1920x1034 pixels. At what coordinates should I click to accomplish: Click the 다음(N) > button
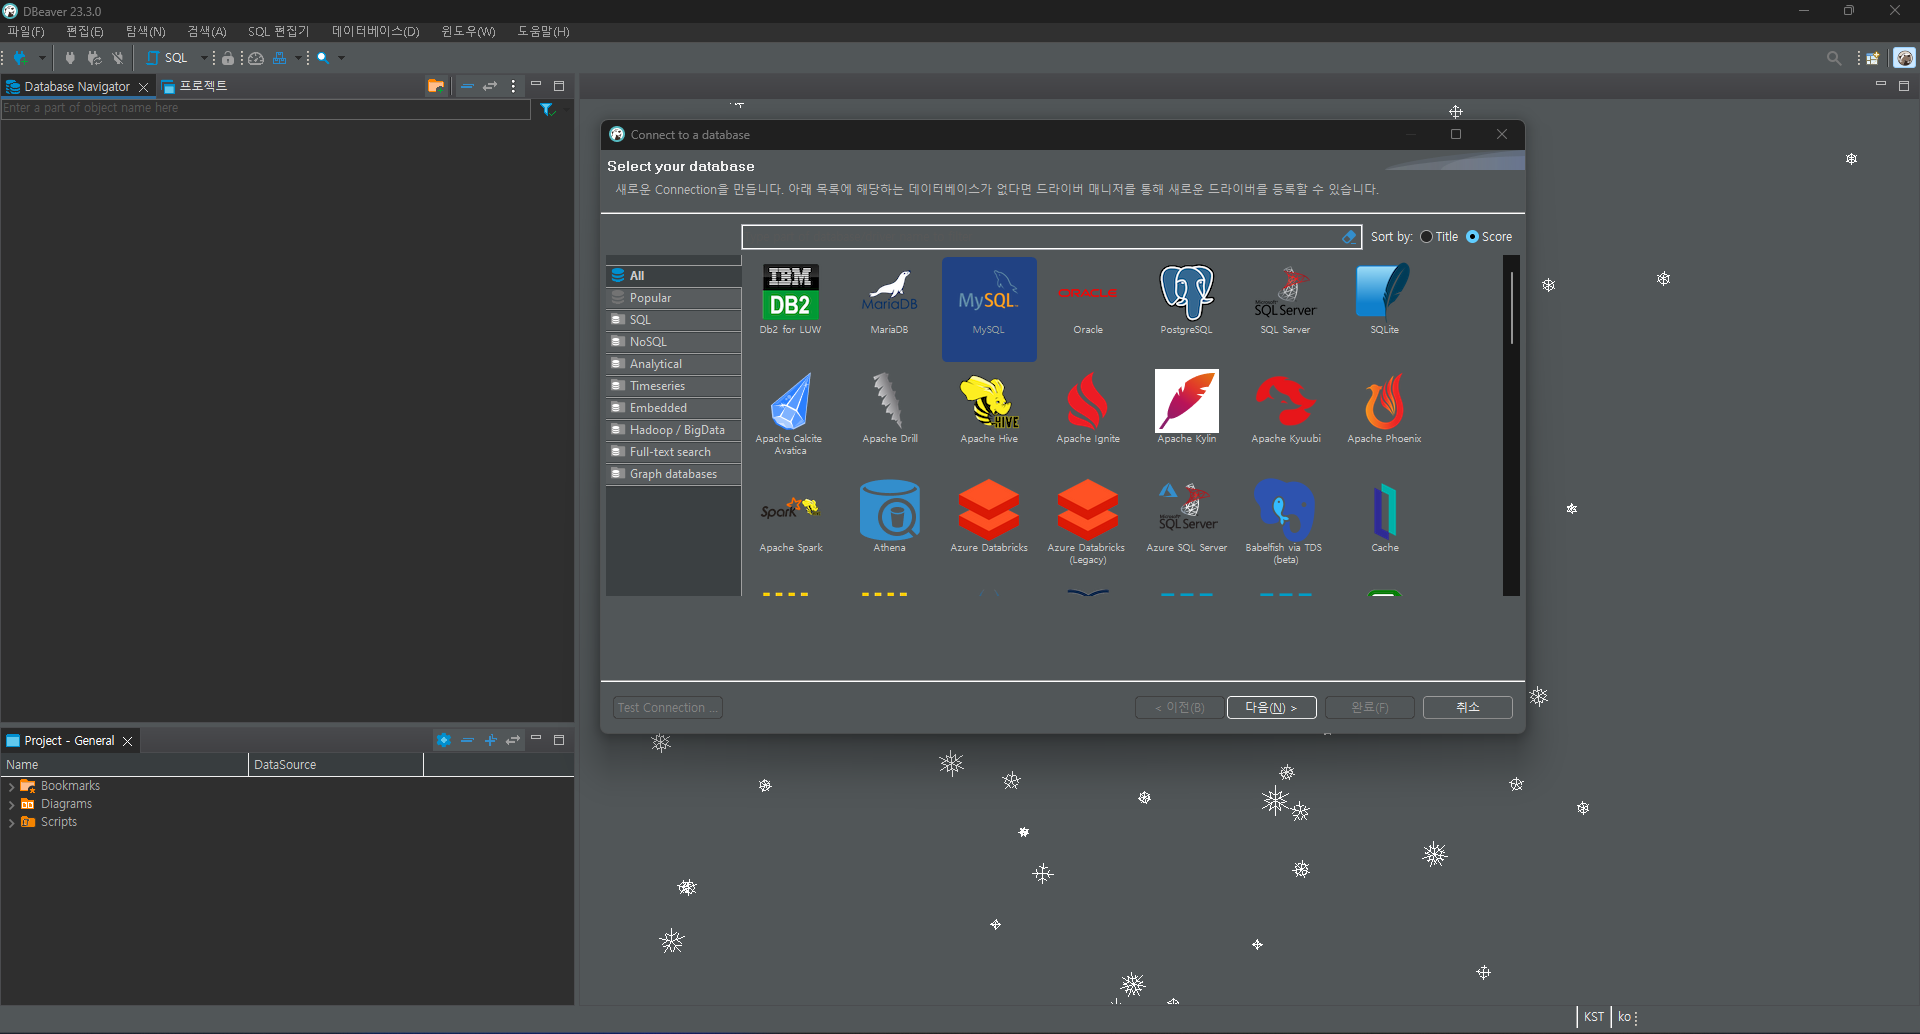tap(1271, 708)
